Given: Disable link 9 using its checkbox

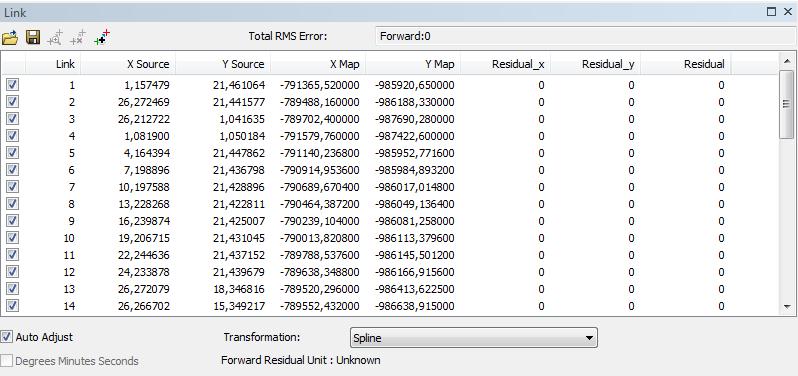Looking at the screenshot, I should tap(13, 221).
